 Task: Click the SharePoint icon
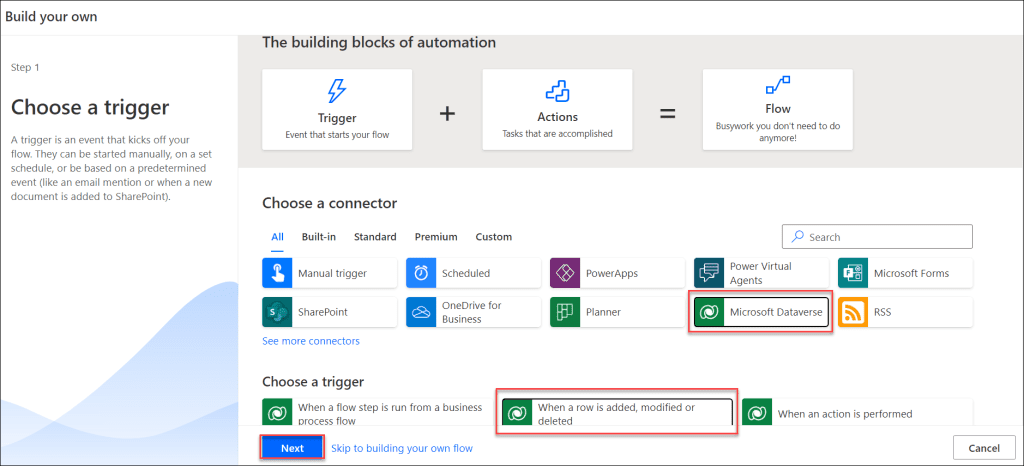277,312
